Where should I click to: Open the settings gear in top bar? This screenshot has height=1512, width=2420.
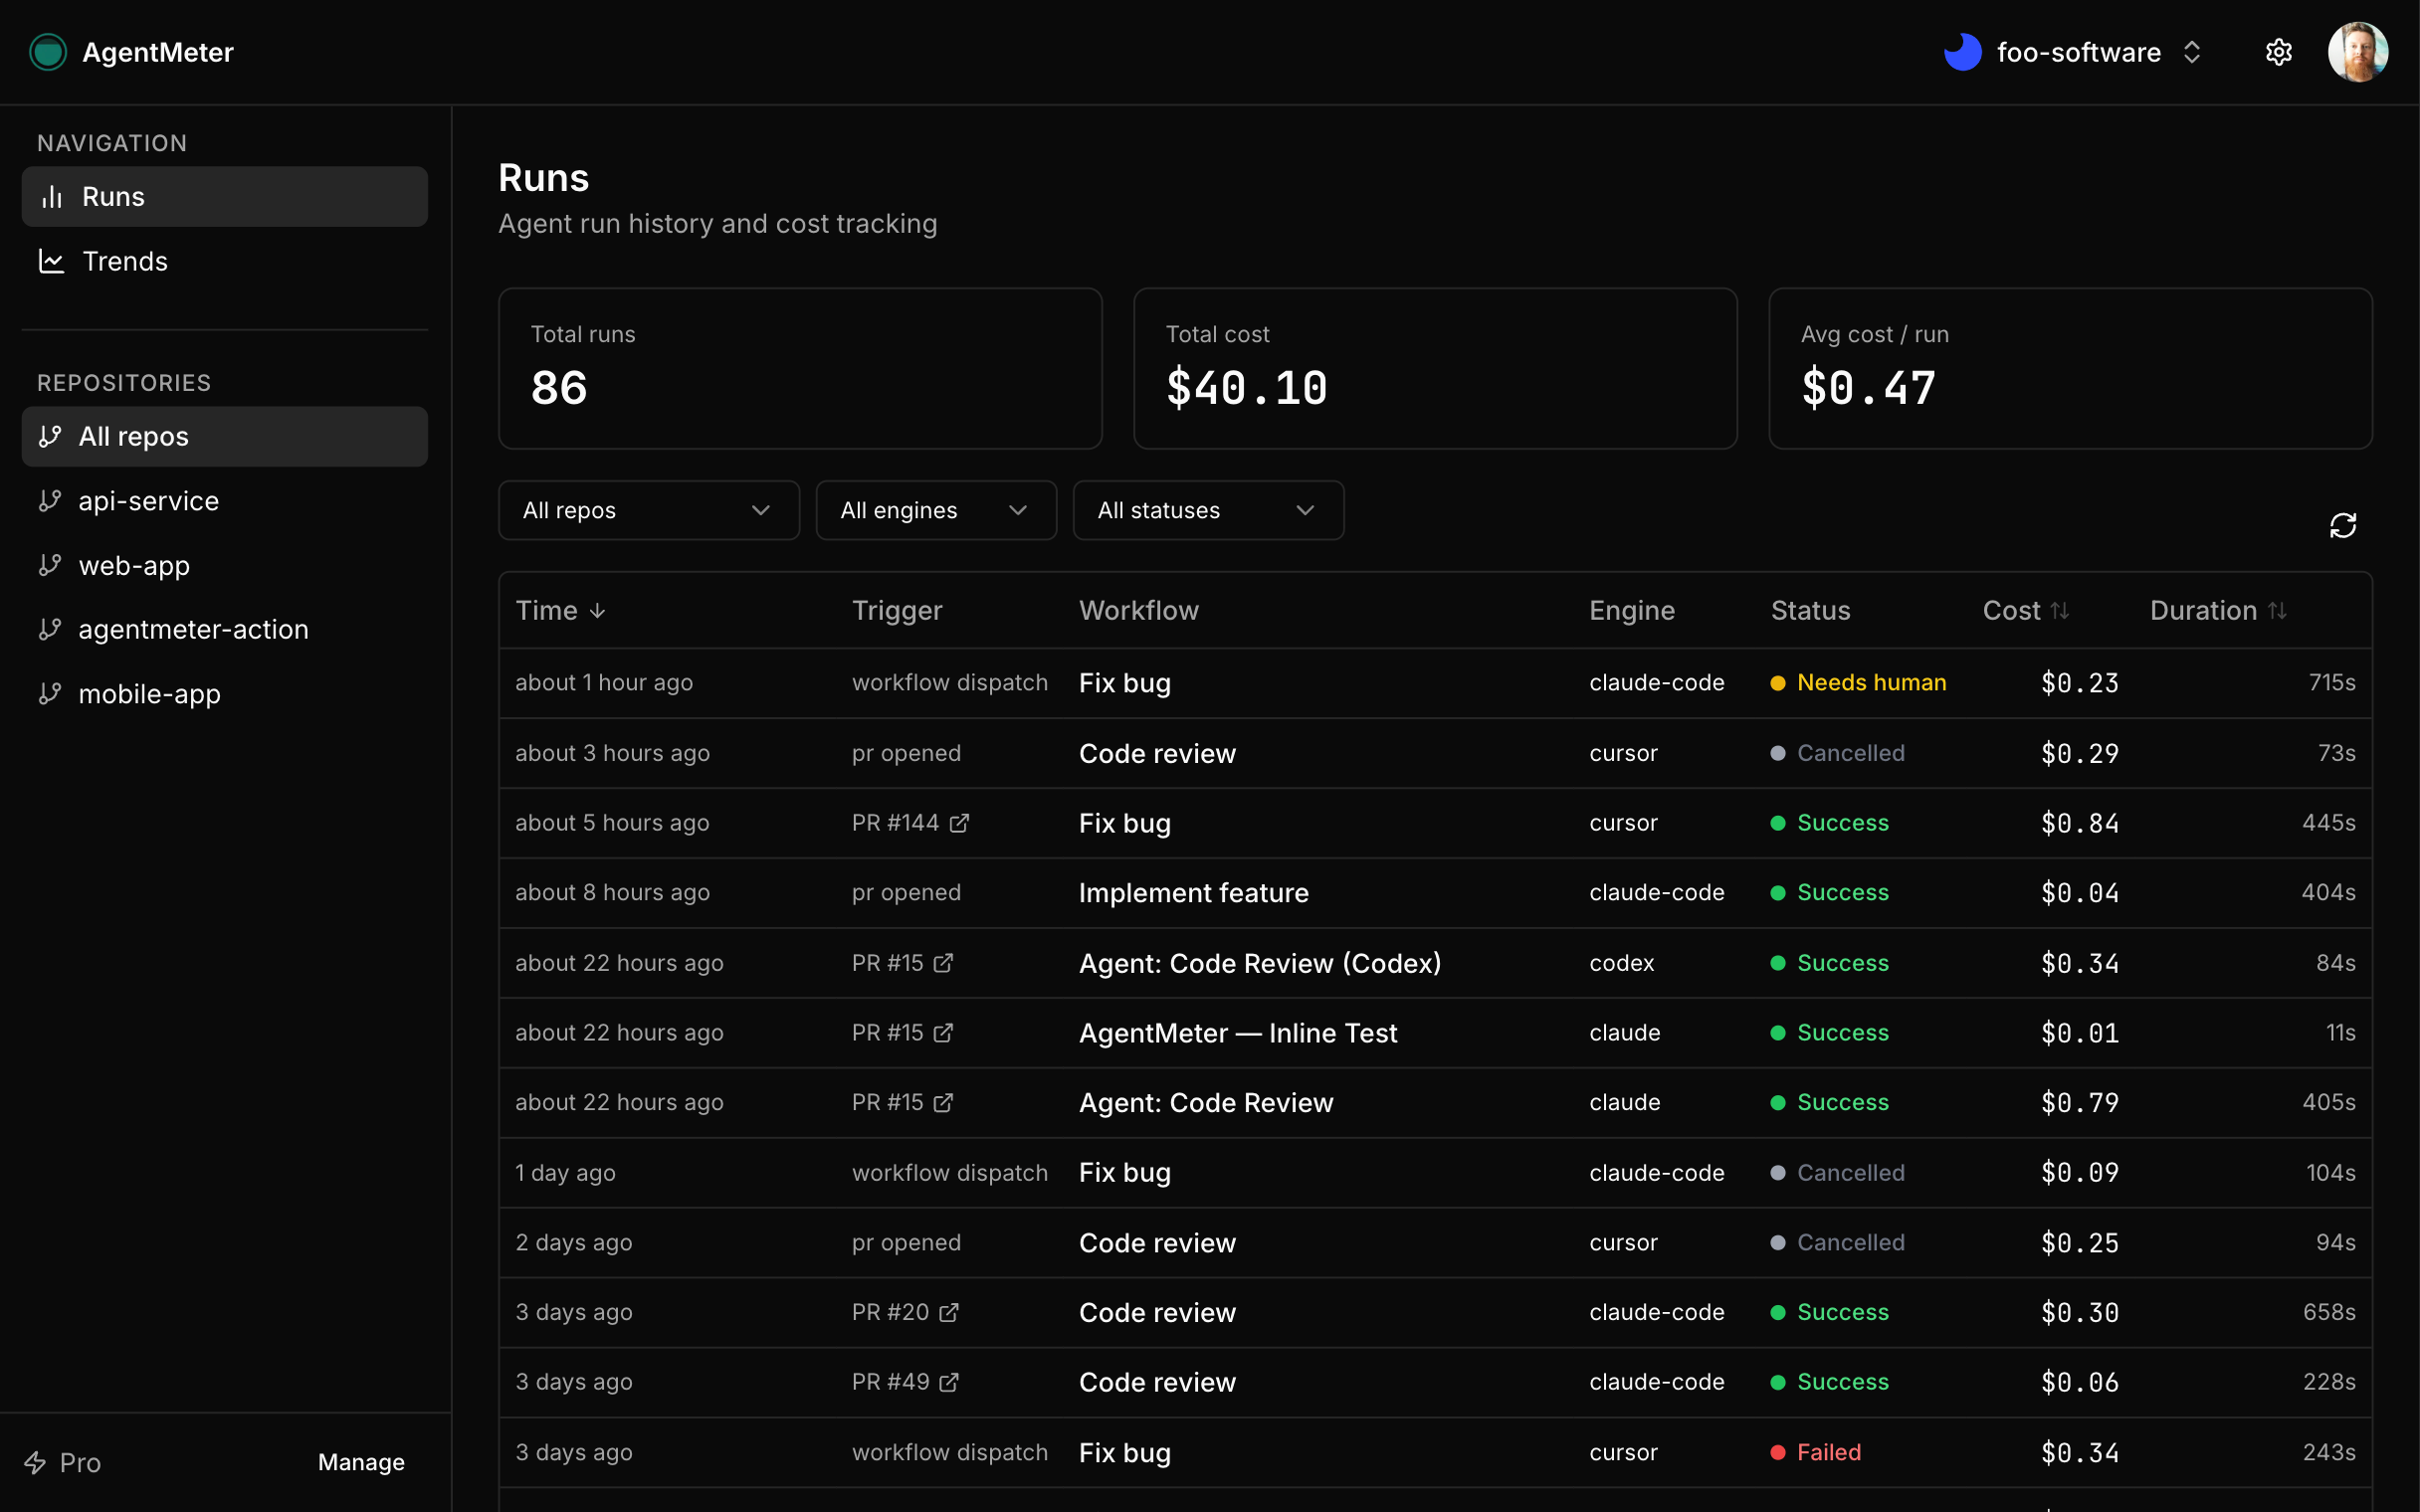click(2280, 52)
